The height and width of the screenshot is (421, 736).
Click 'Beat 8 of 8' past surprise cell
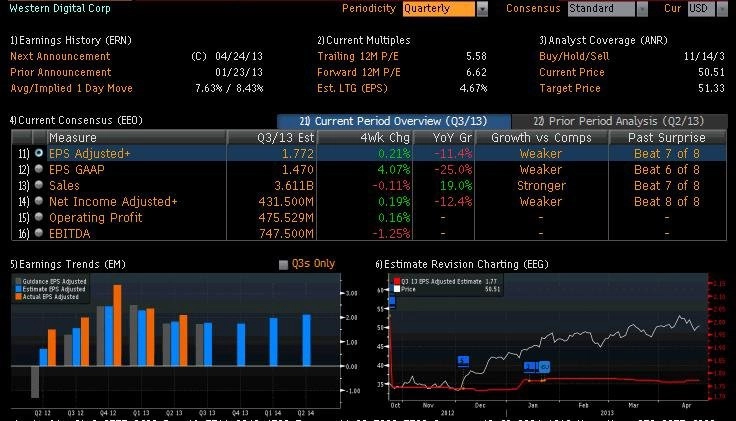[x=667, y=201]
